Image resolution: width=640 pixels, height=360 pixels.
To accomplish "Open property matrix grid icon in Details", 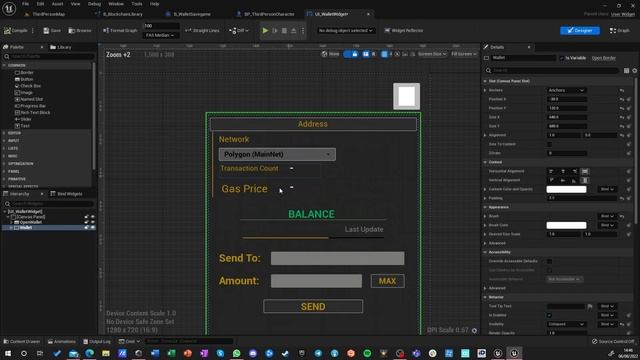I will point(626,71).
